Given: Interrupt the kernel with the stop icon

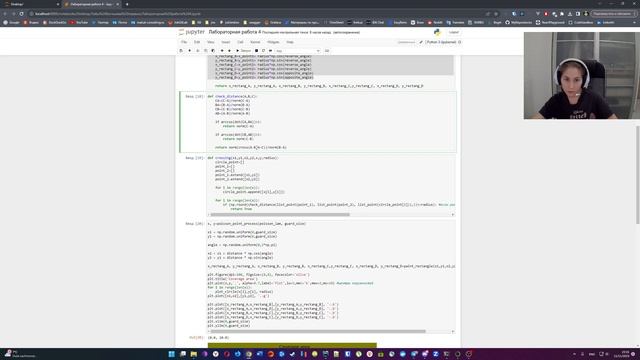Looking at the screenshot, I should click(256, 51).
